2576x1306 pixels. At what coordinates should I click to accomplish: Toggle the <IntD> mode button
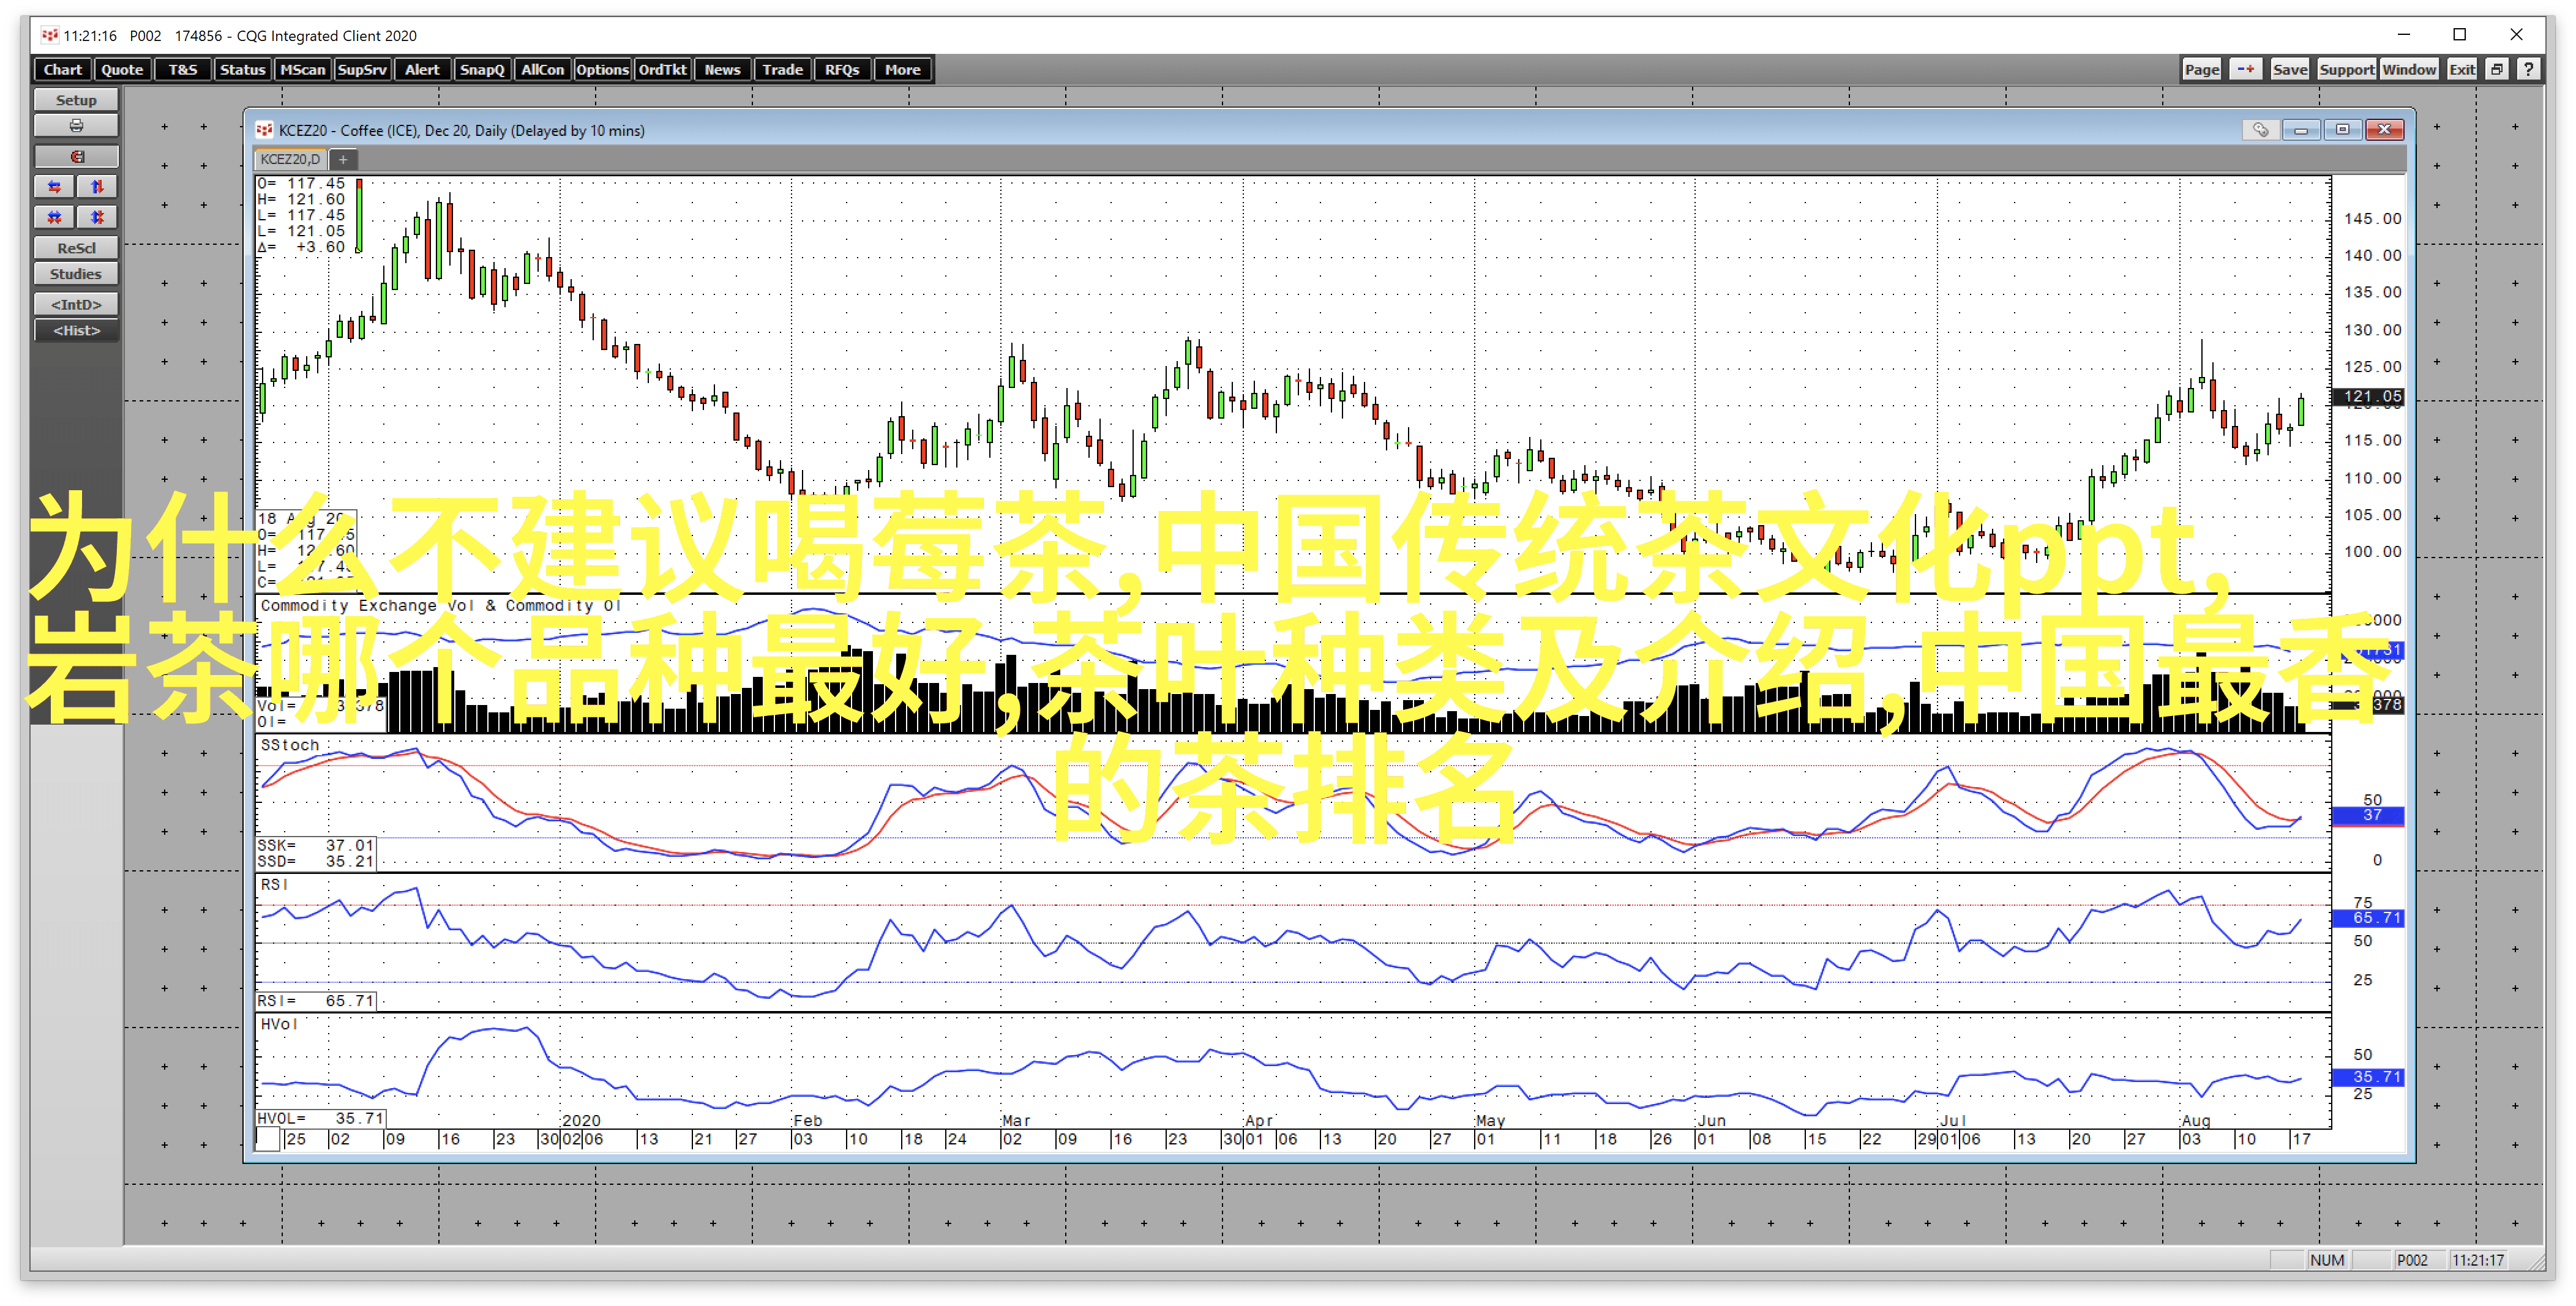pos(76,304)
